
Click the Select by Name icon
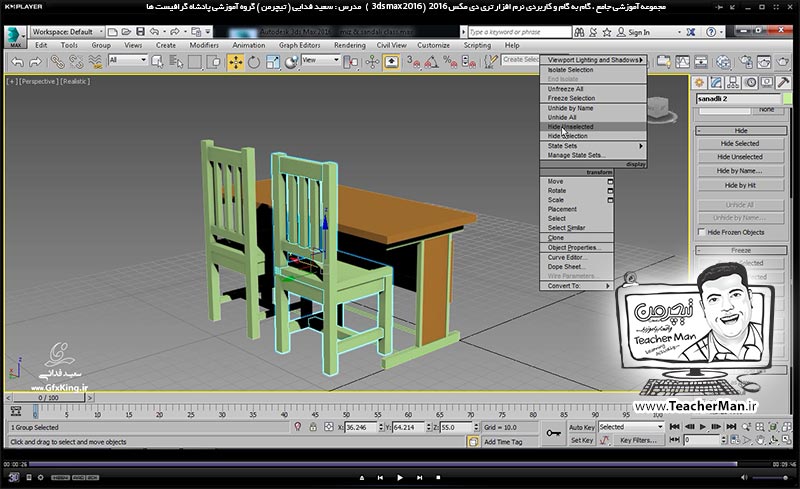176,62
